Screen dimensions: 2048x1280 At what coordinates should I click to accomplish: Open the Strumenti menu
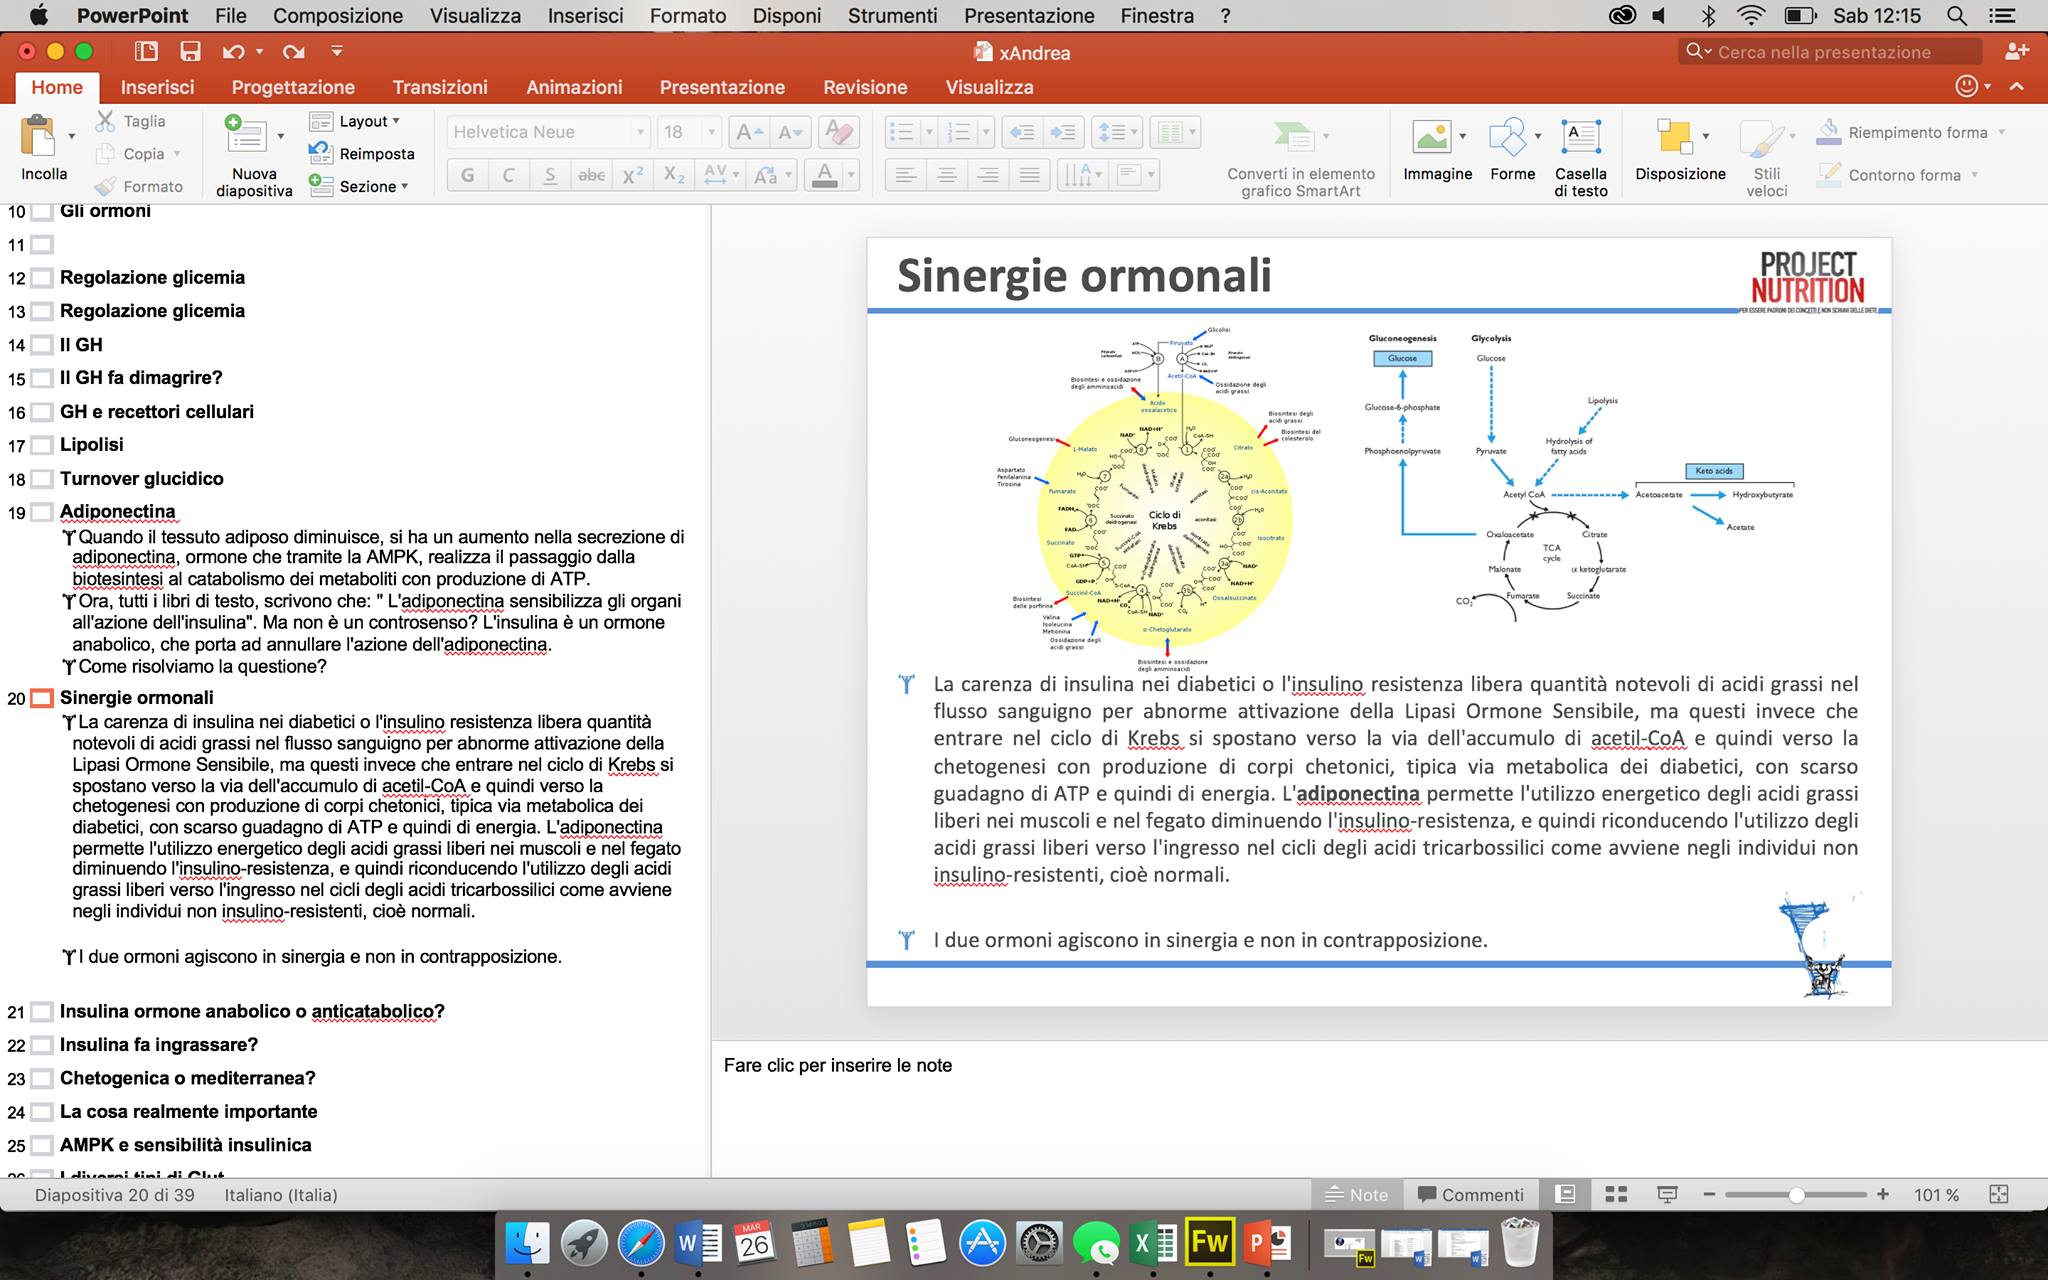892,16
